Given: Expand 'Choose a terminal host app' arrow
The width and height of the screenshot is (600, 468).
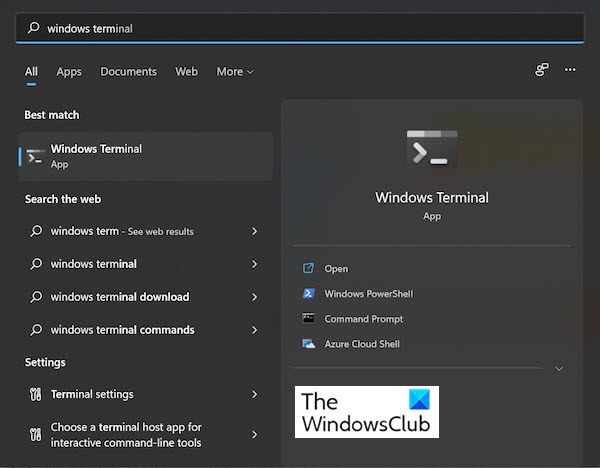Looking at the screenshot, I should 254,434.
